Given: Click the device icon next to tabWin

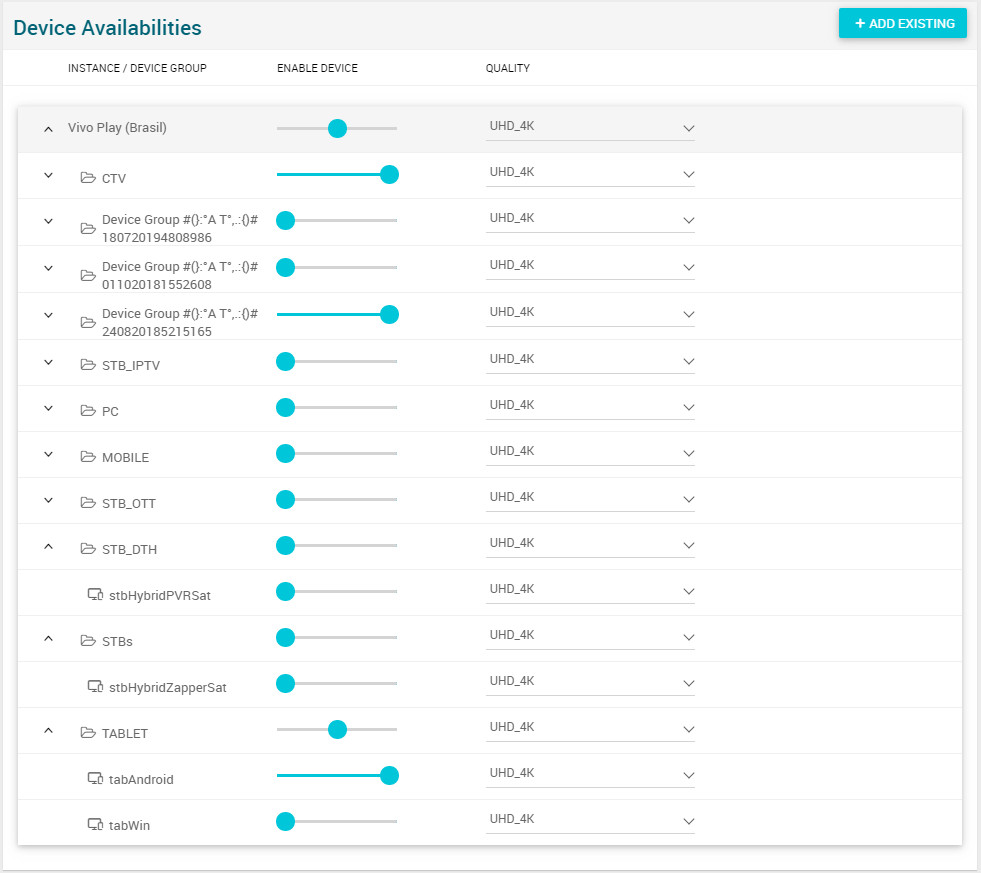Looking at the screenshot, I should click(96, 825).
